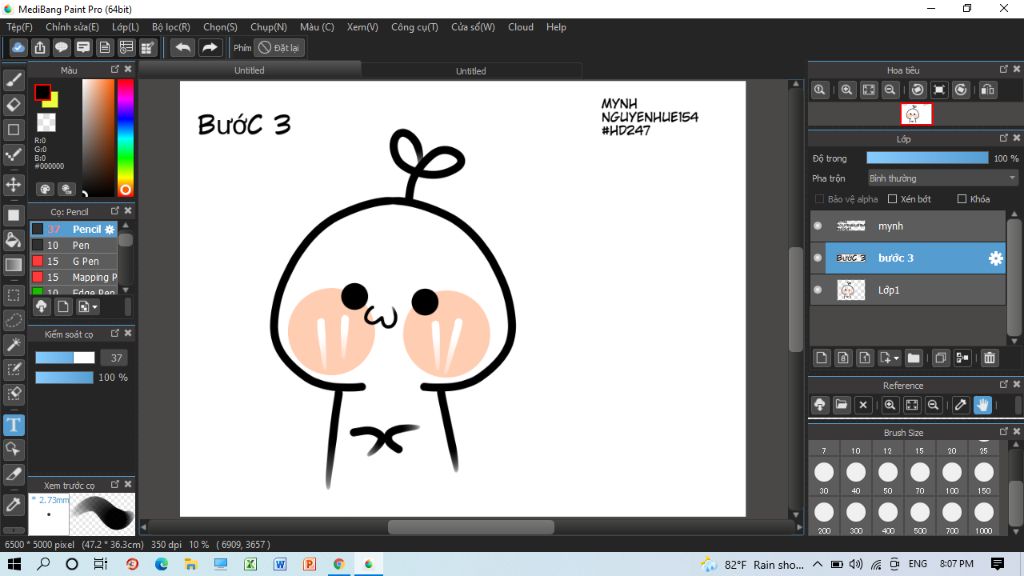Click the Undo arrow button
The width and height of the screenshot is (1024, 576).
pos(183,48)
